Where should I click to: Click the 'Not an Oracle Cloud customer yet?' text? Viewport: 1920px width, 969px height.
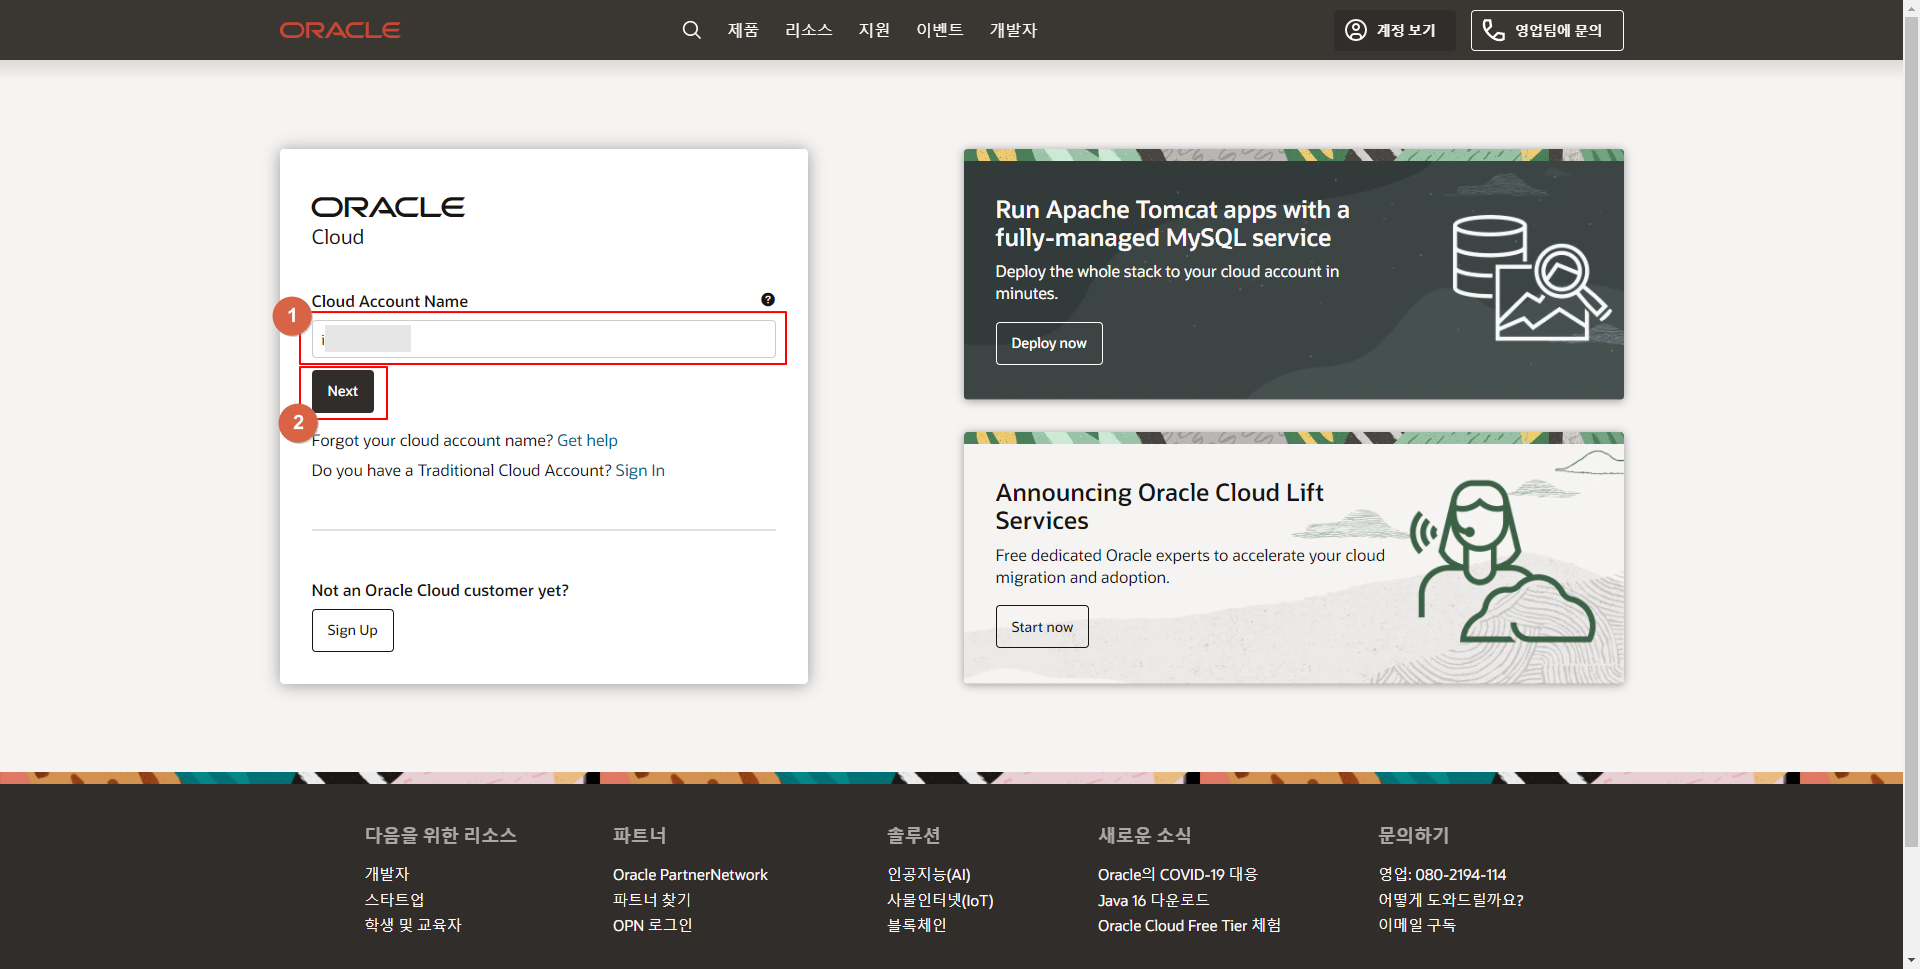[x=440, y=590]
